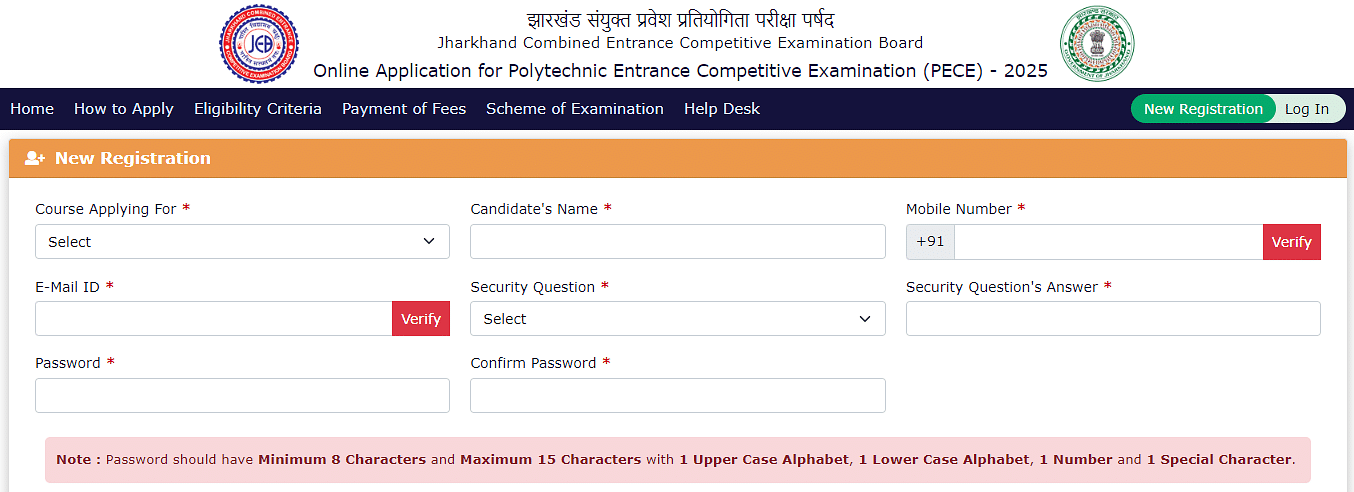
Task: Open the Scheme of Examination menu item
Action: click(575, 109)
